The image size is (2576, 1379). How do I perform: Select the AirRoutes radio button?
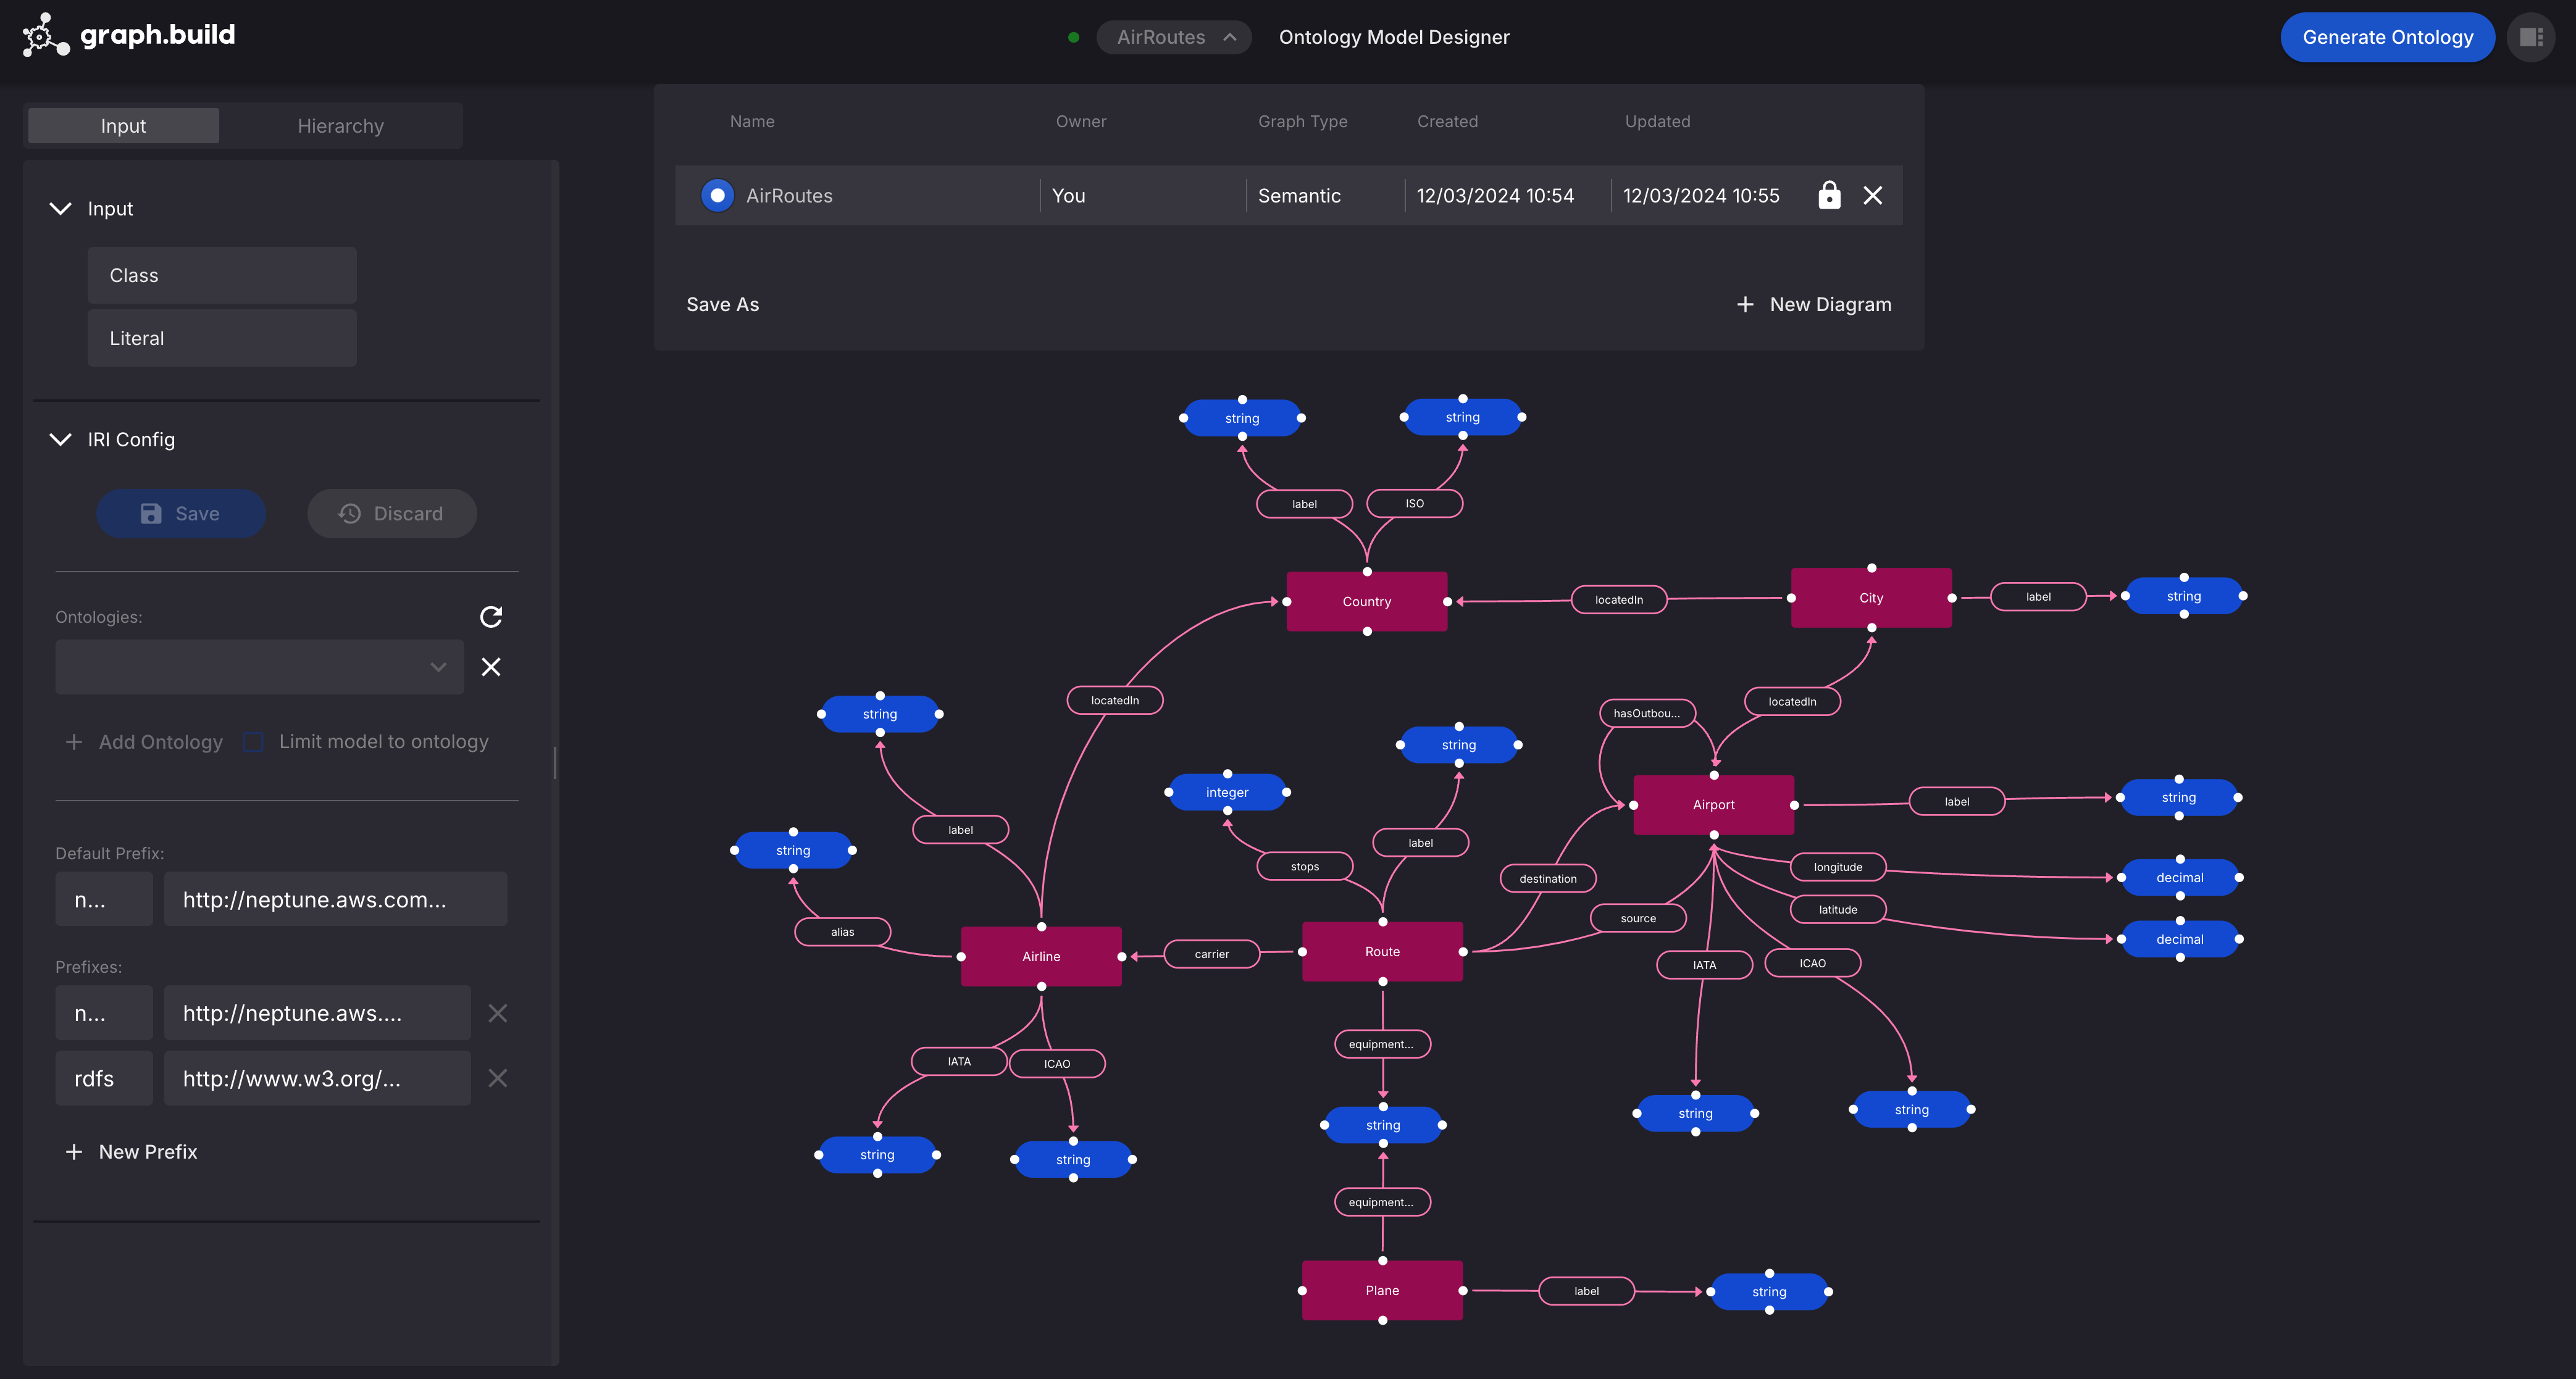718,195
